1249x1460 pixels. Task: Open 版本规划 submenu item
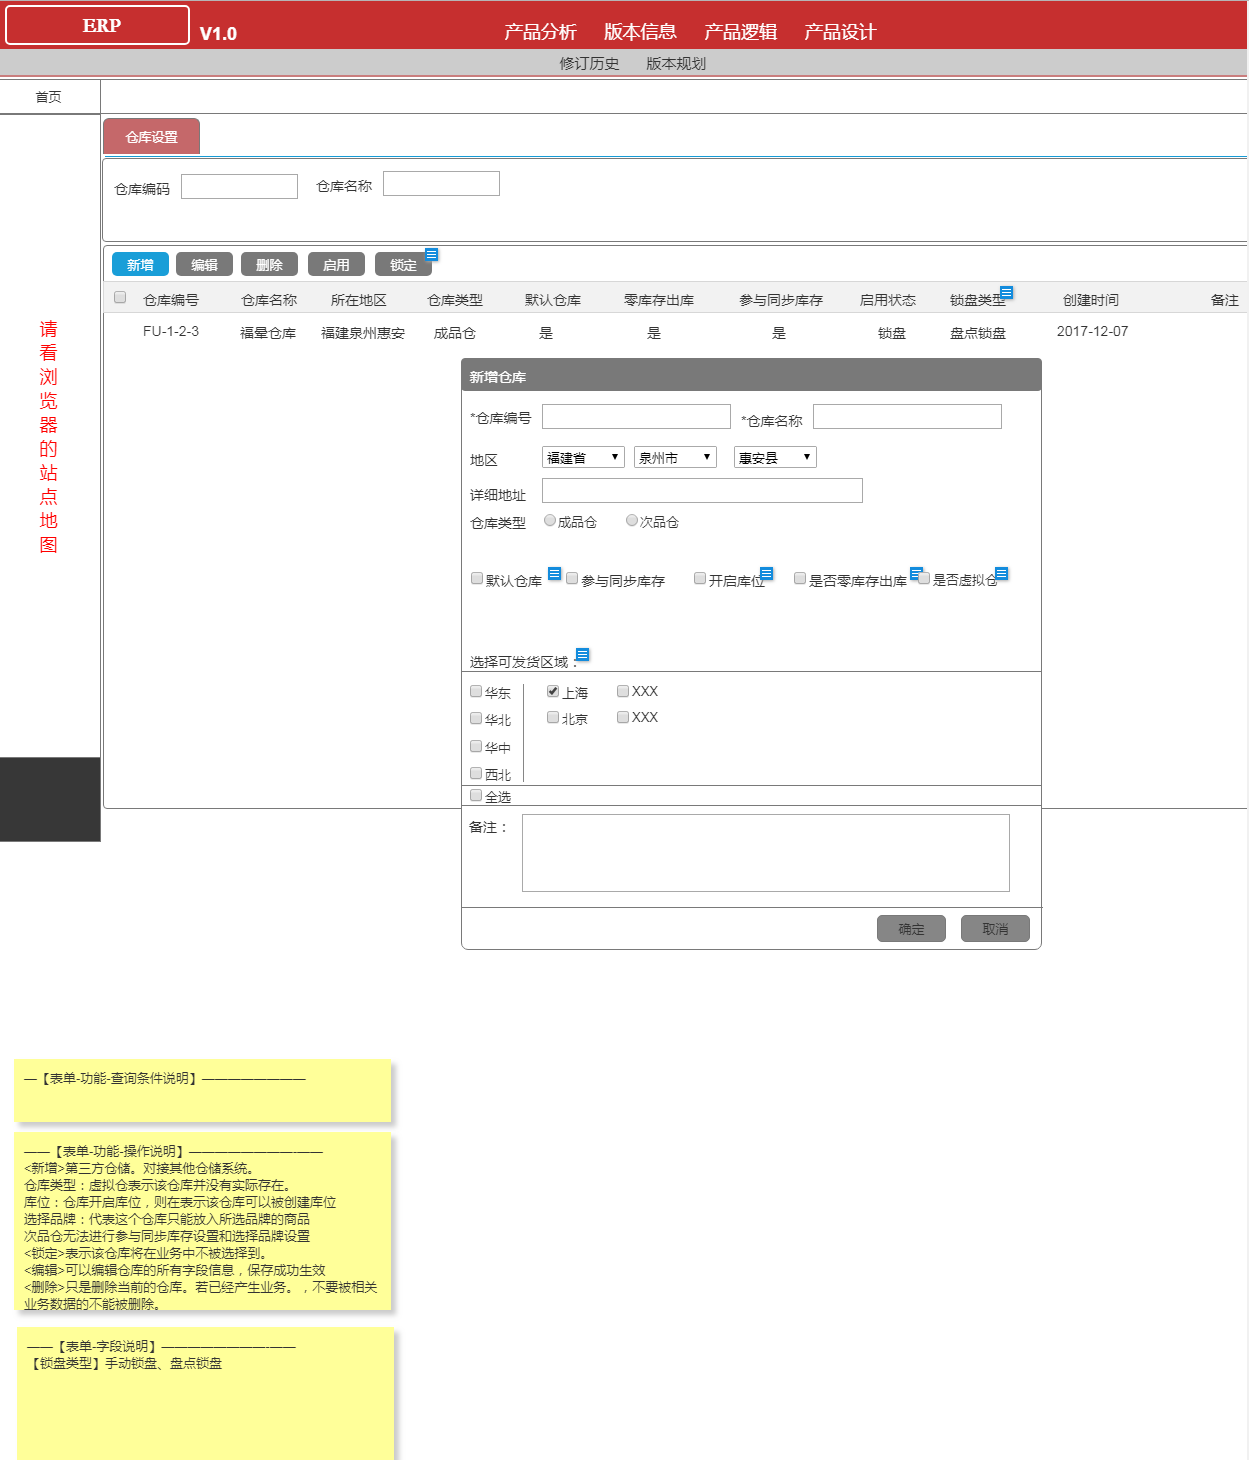pyautogui.click(x=676, y=63)
